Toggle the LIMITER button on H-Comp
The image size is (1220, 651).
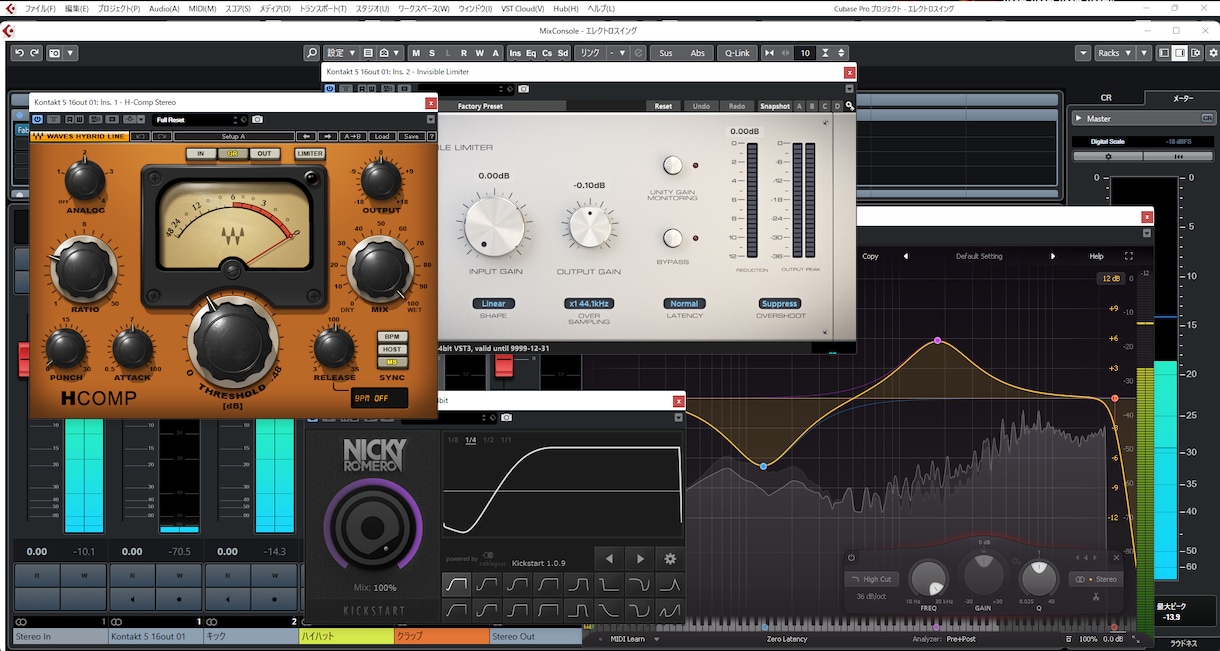pyautogui.click(x=310, y=154)
